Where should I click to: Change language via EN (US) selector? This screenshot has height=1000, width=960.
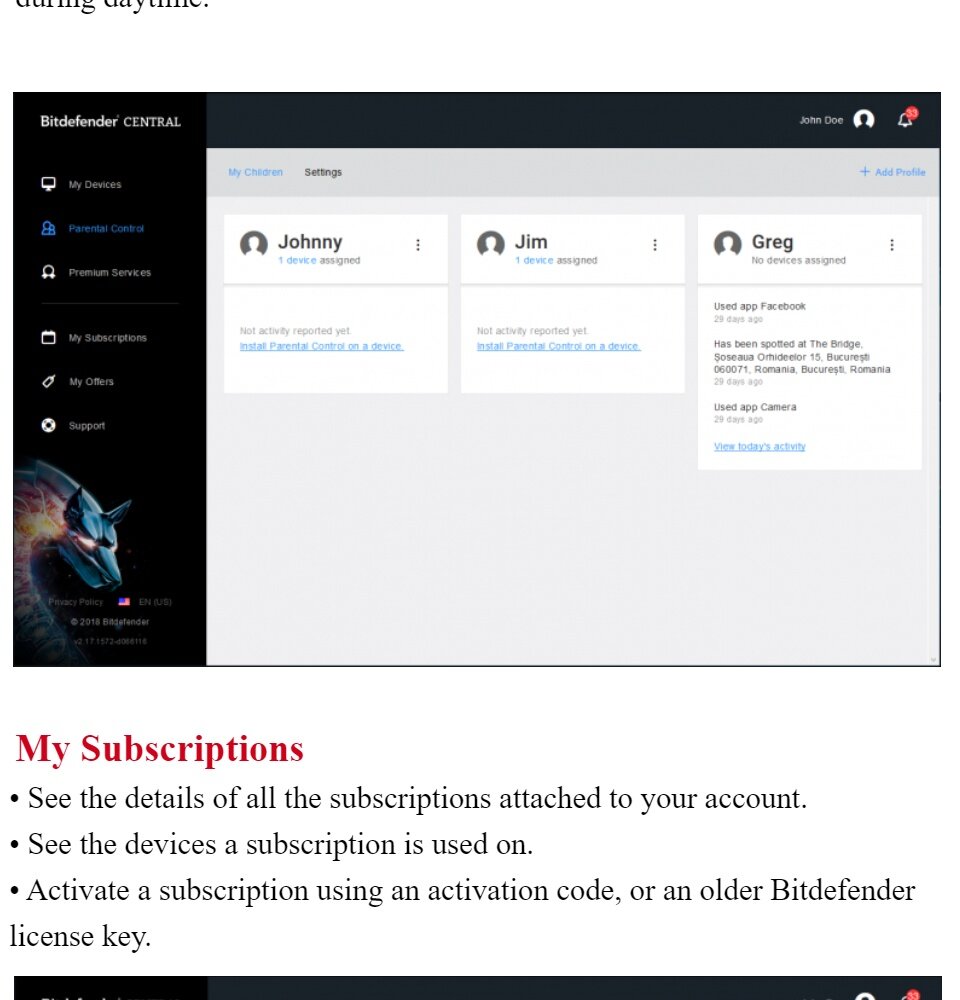[x=155, y=601]
